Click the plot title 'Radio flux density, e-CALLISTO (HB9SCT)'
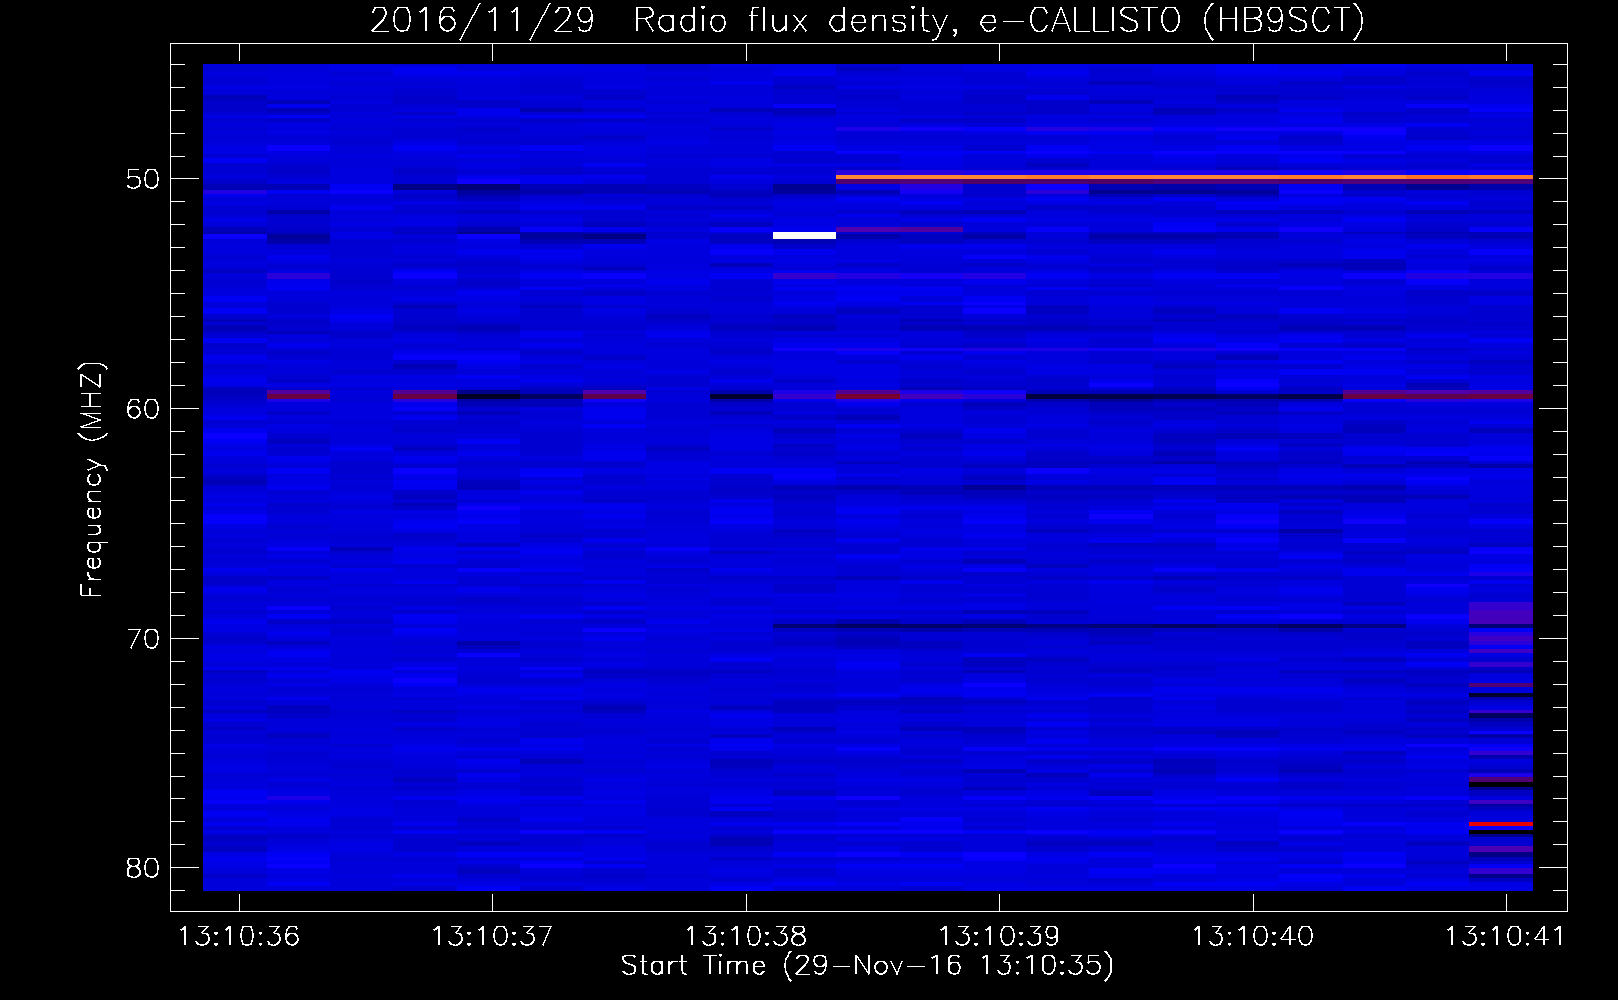1618x1000 pixels. 998,21
